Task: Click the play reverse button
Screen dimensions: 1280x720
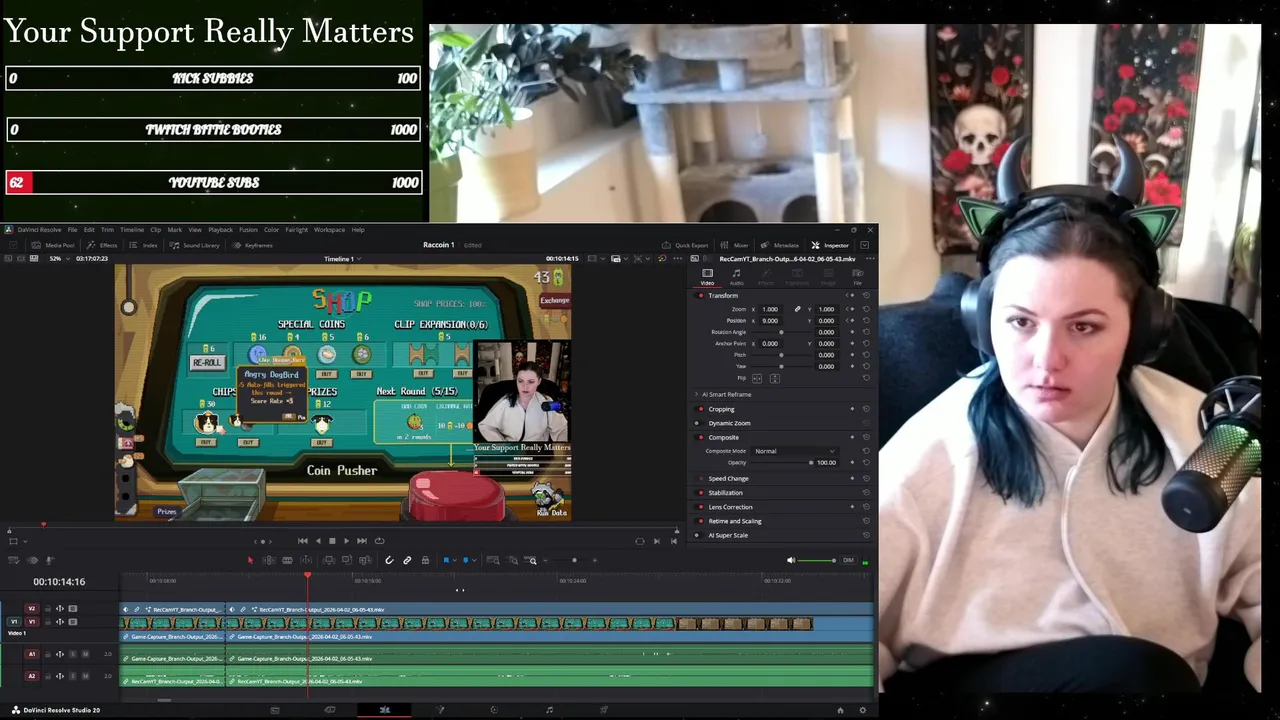Action: pos(318,541)
